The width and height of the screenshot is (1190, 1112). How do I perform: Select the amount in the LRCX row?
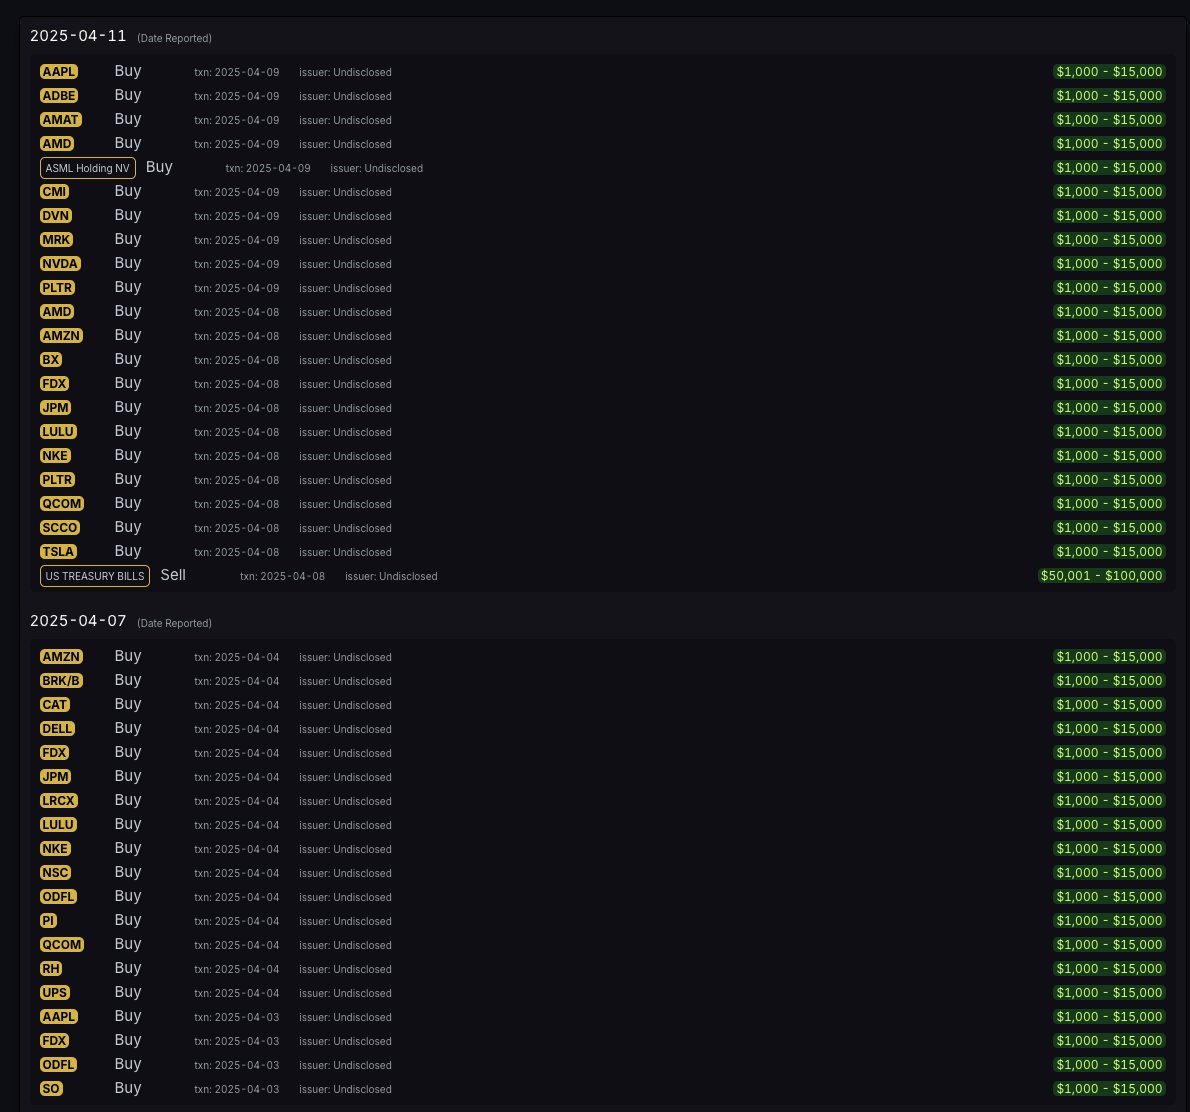1109,801
